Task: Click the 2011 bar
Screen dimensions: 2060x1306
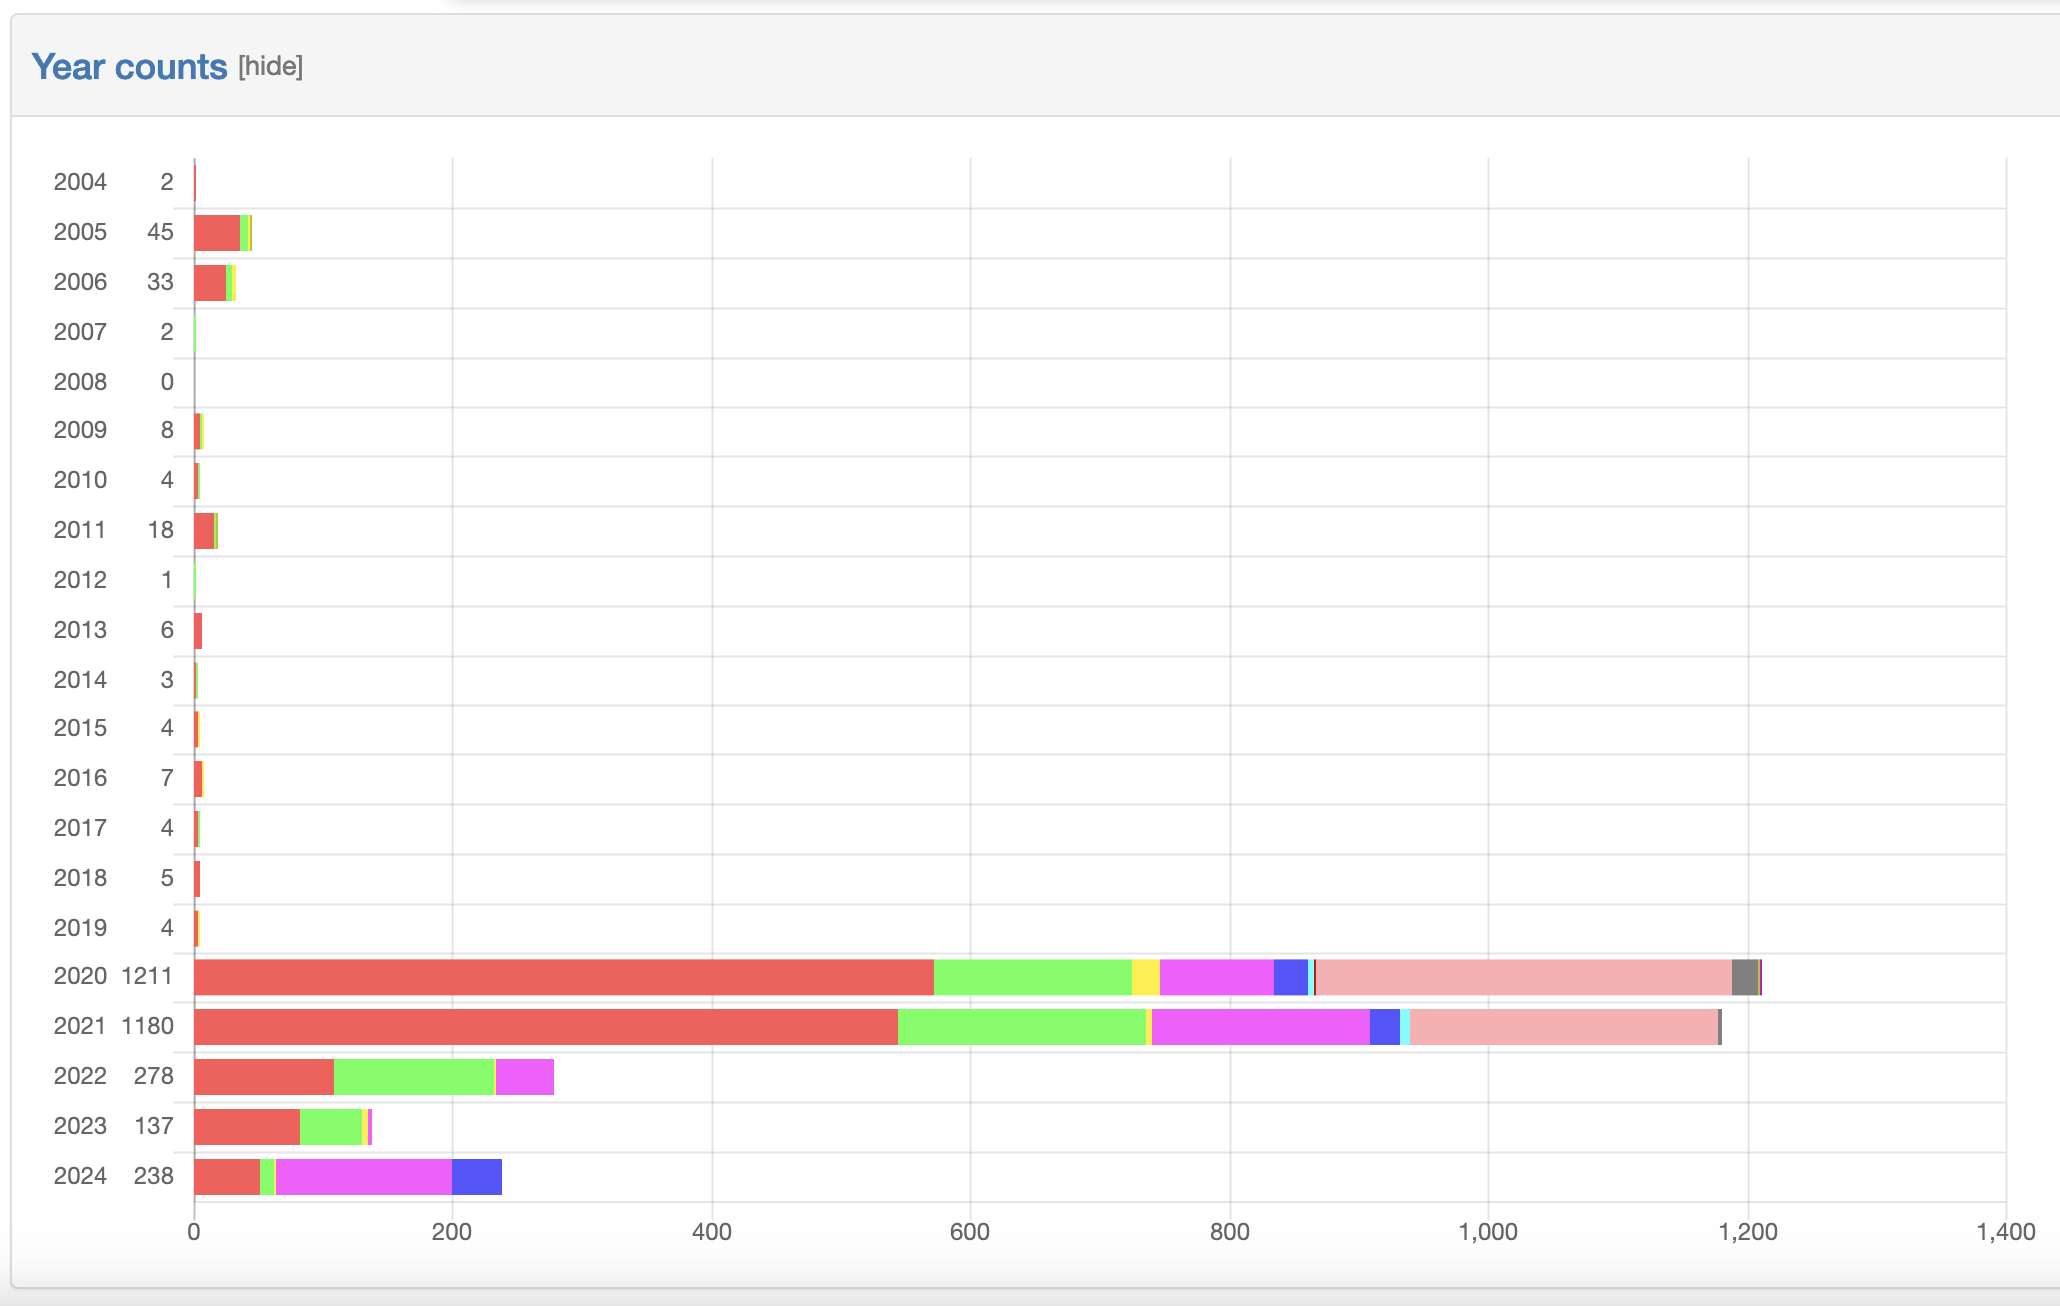Action: (206, 531)
